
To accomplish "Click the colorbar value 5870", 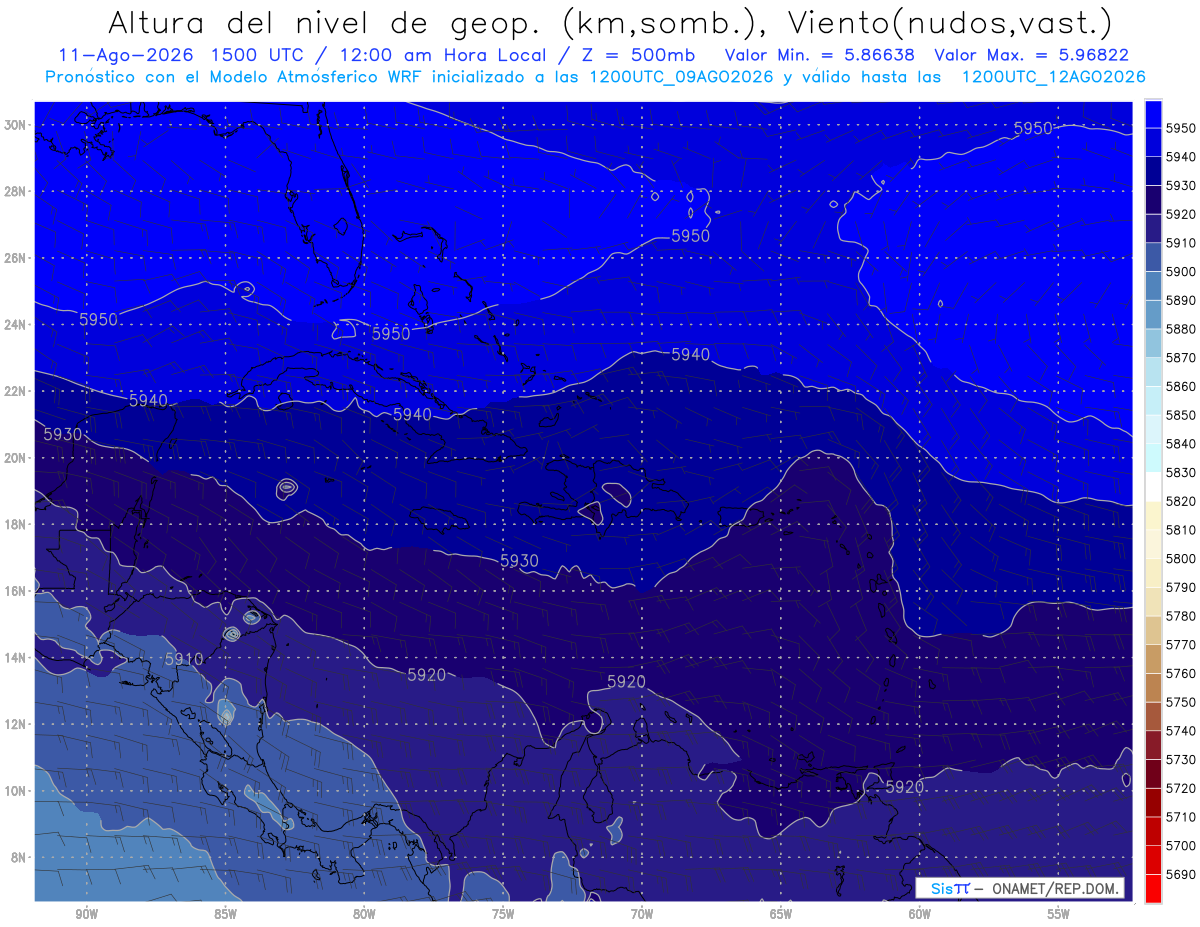I will [x=1181, y=357].
